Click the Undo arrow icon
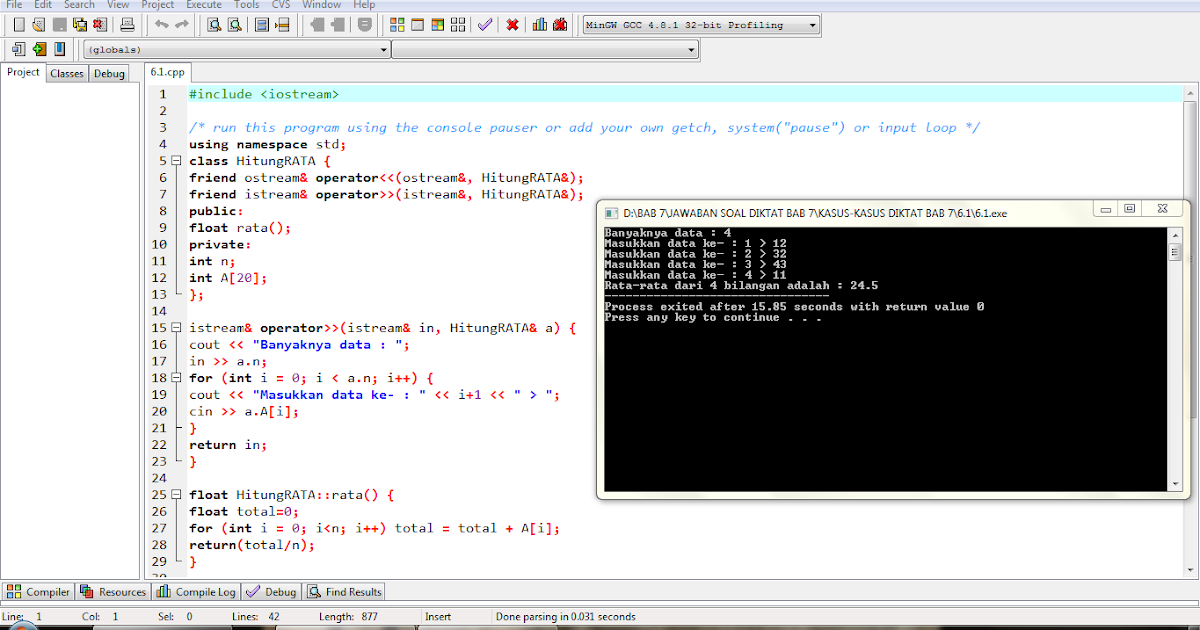This screenshot has height=630, width=1200. (x=161, y=24)
